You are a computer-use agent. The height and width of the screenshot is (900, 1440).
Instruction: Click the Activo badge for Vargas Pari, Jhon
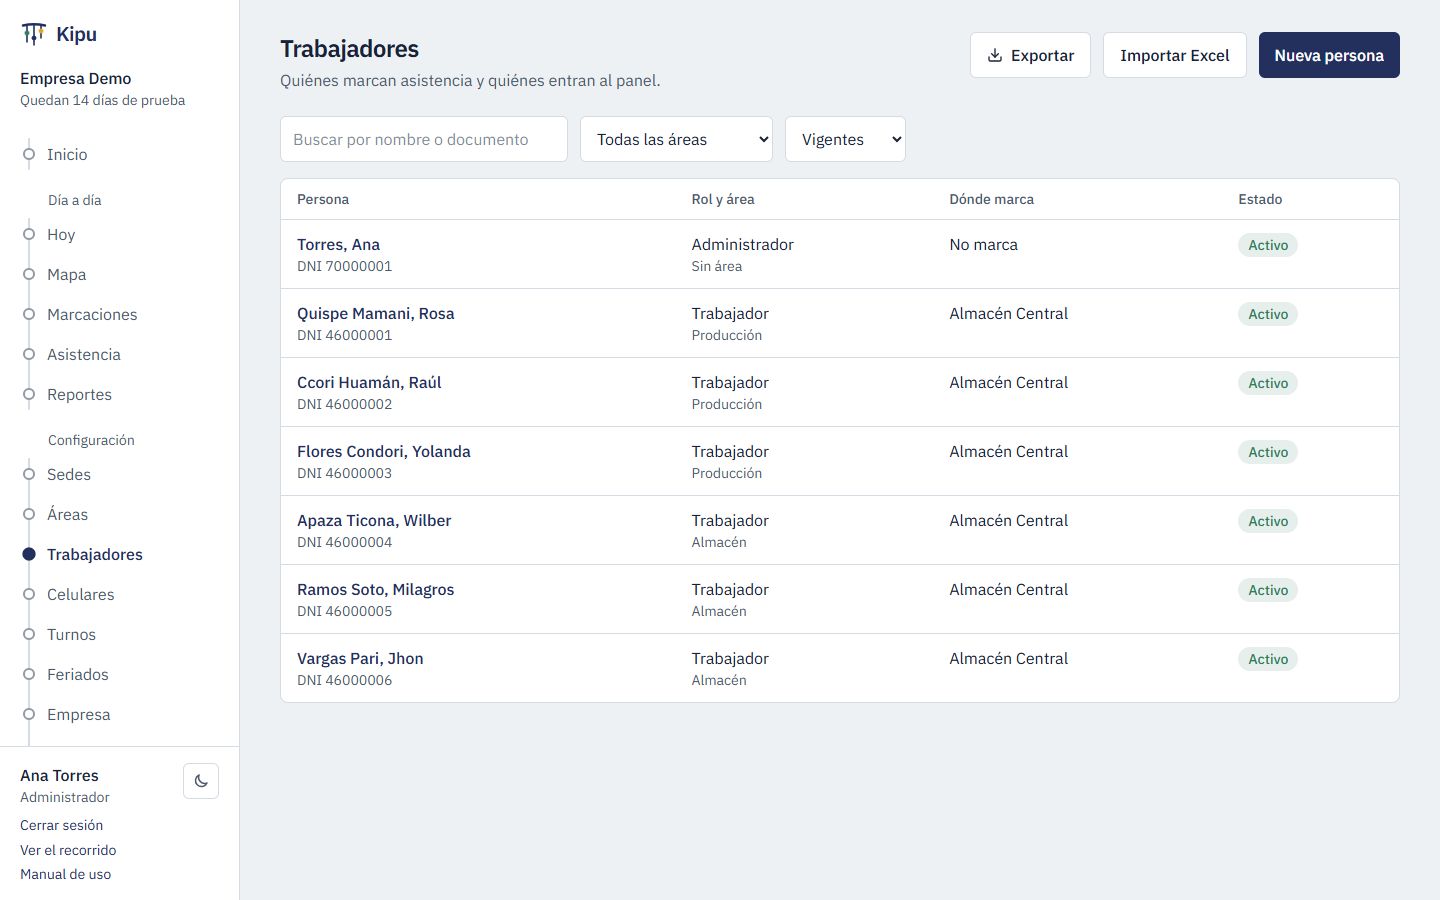[x=1268, y=659]
